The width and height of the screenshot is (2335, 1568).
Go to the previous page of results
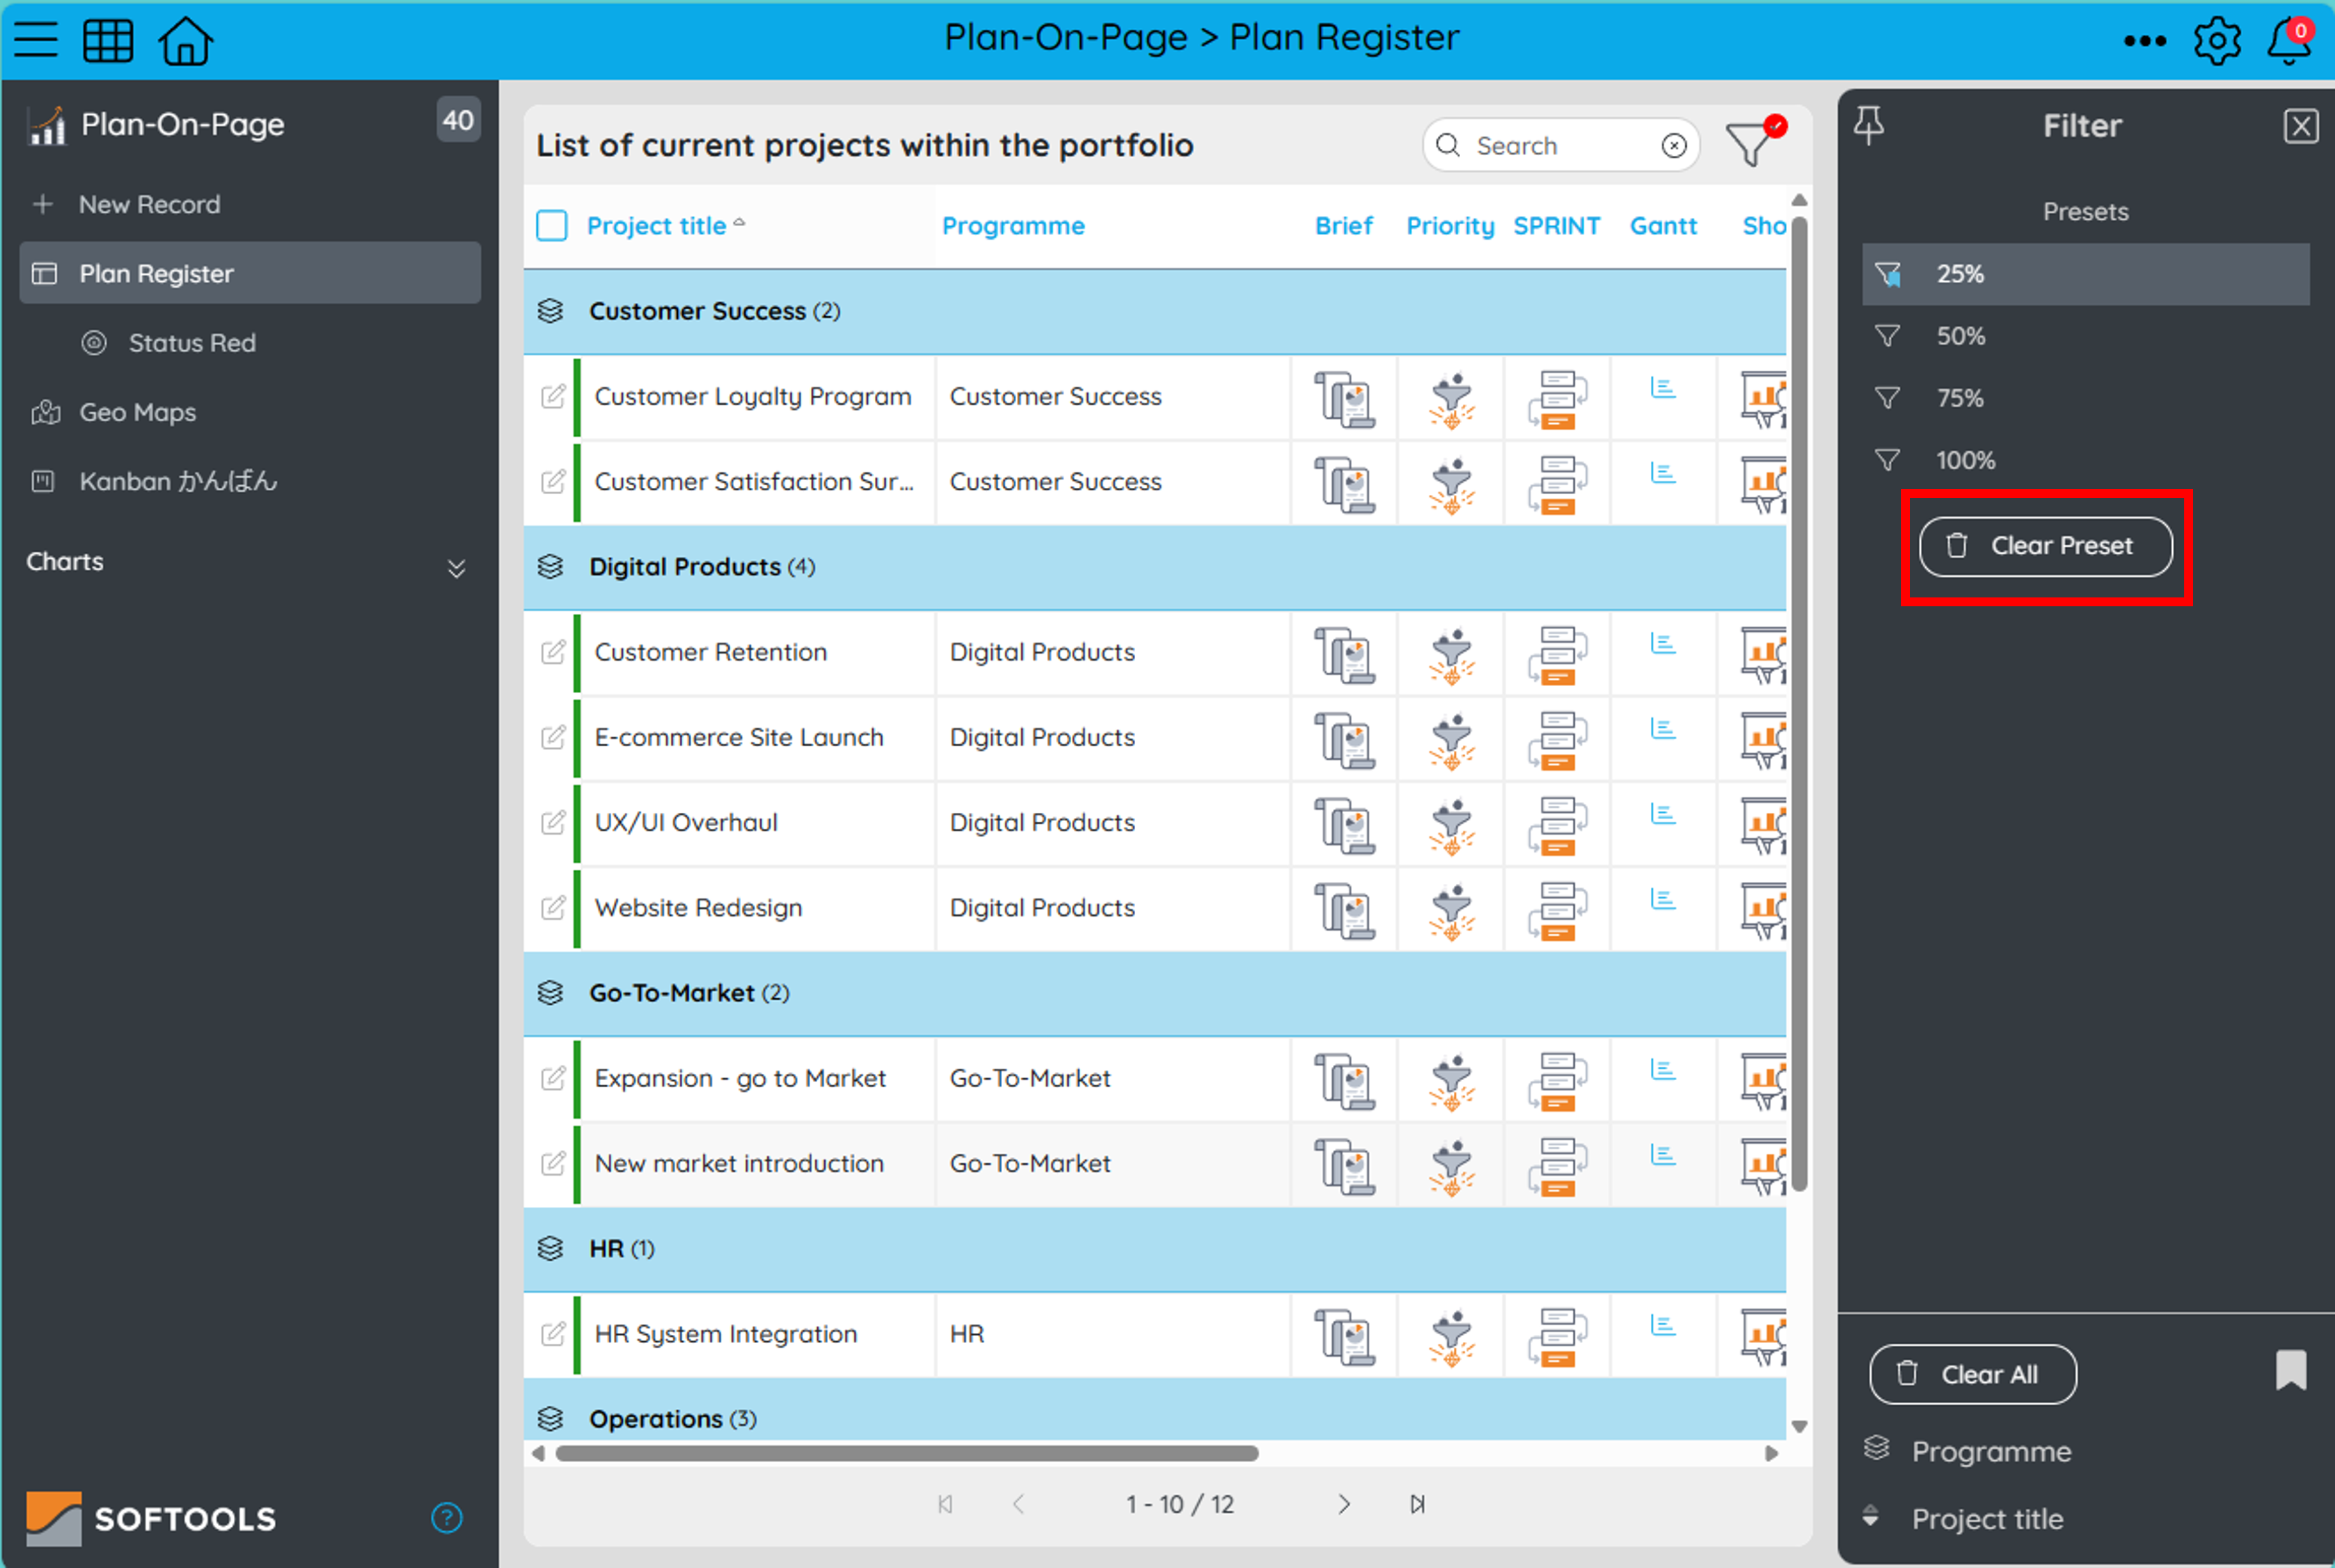tap(1019, 1504)
